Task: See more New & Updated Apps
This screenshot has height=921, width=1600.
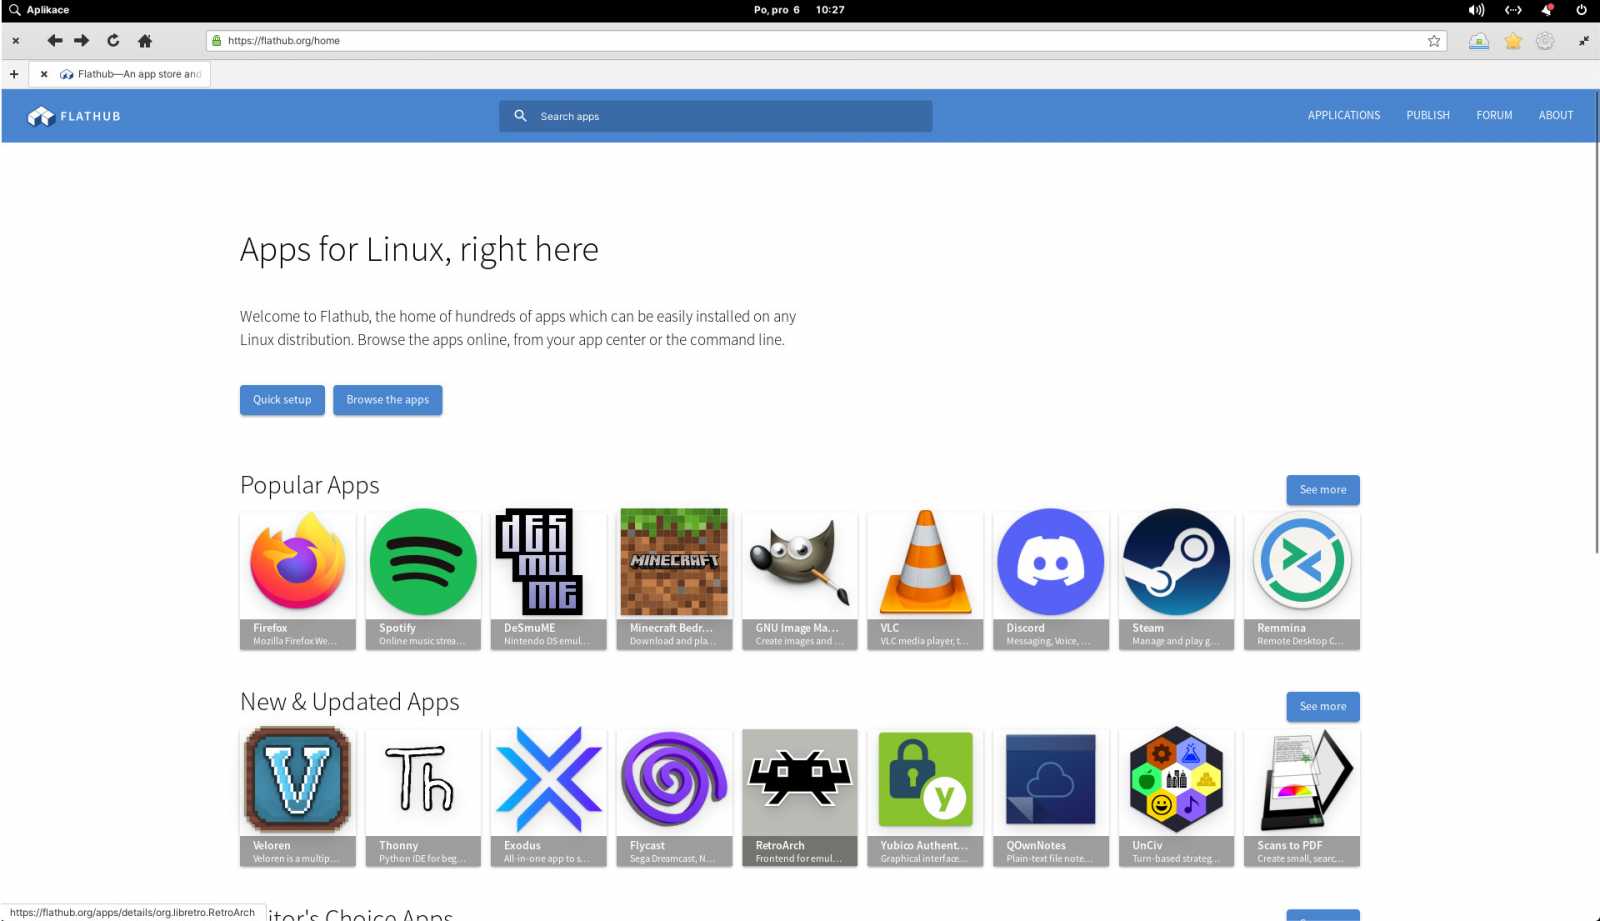Action: [x=1323, y=707]
